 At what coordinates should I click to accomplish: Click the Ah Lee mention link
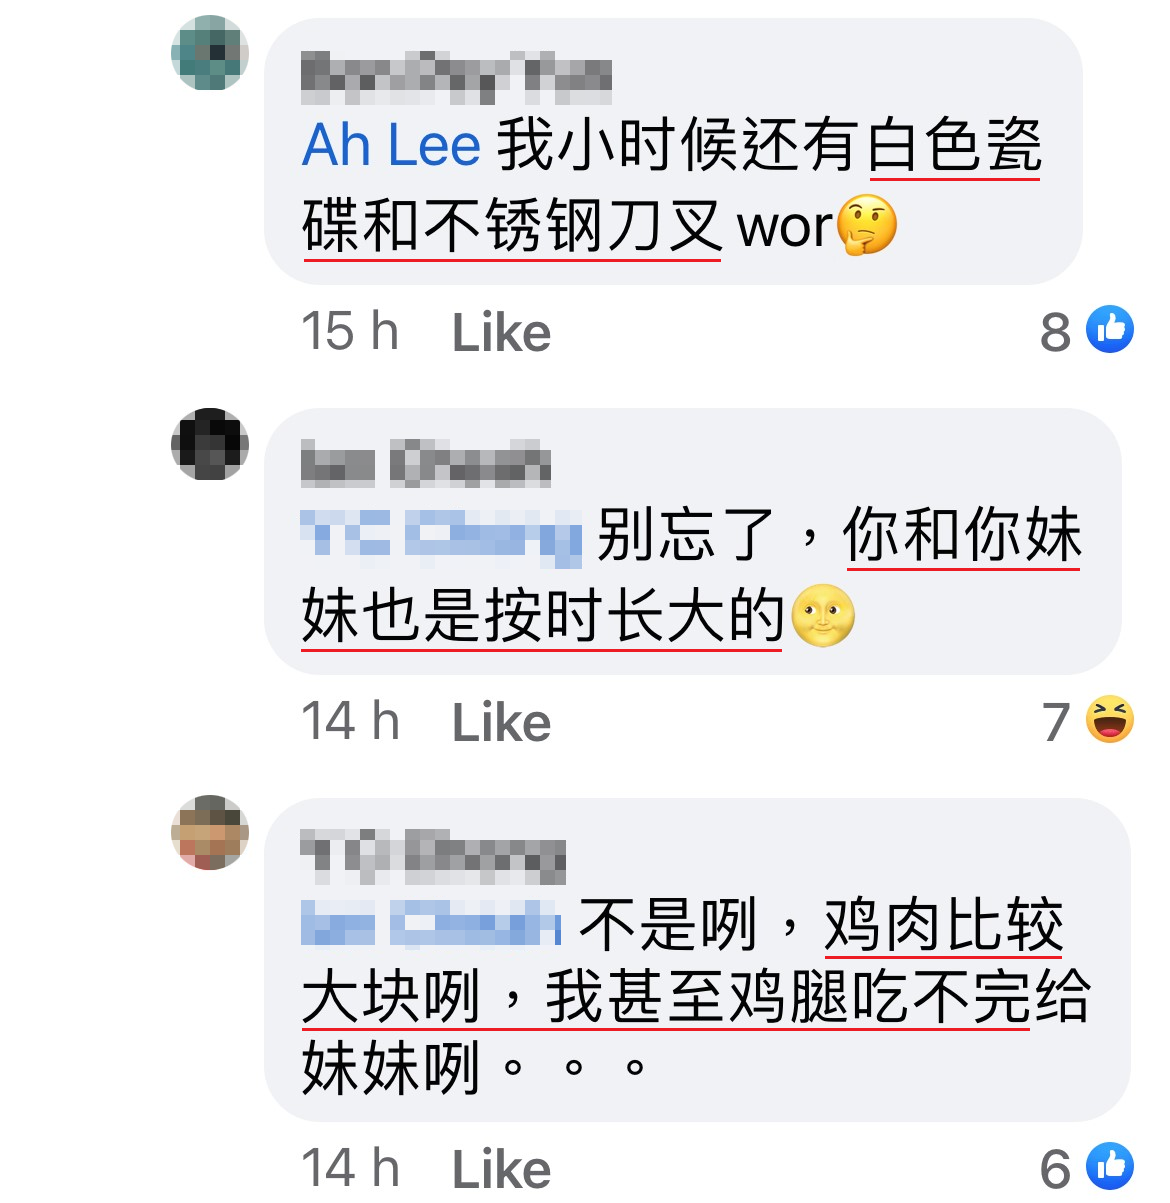391,145
